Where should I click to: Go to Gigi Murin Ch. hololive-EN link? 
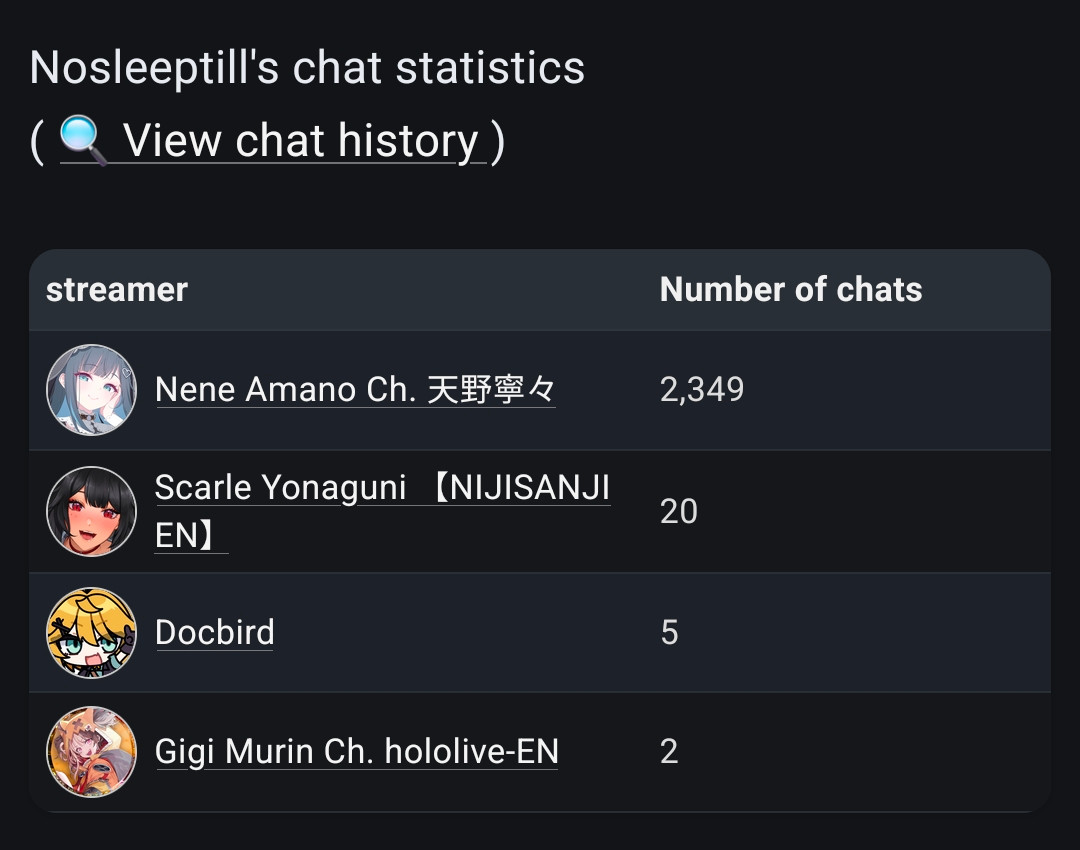tap(356, 751)
